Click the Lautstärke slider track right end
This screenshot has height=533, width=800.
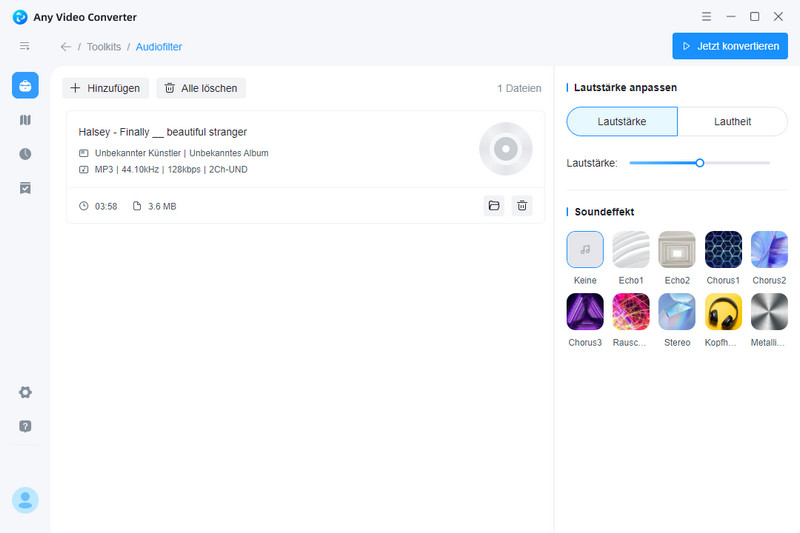(767, 163)
